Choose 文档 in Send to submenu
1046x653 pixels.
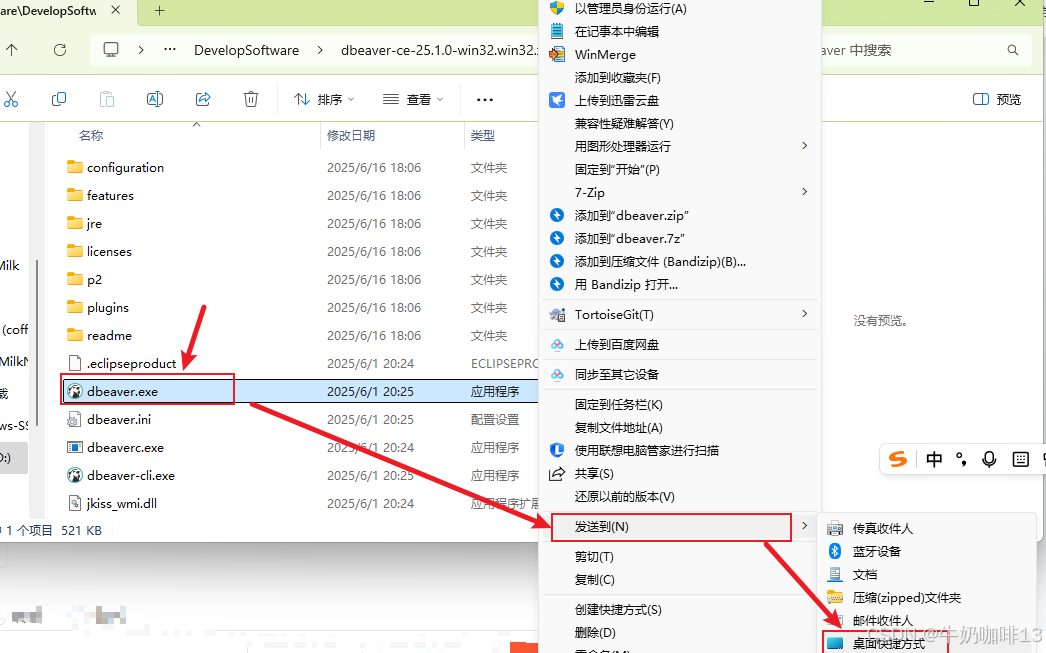pos(929,574)
